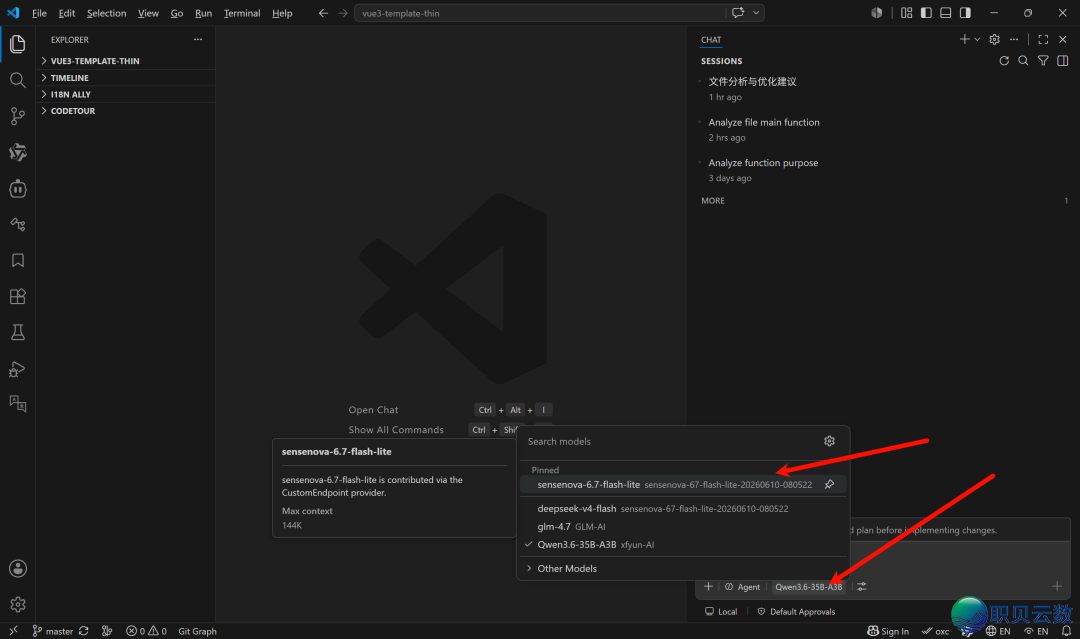Open the Agent mode picker
The image size is (1080, 639).
(x=742, y=587)
